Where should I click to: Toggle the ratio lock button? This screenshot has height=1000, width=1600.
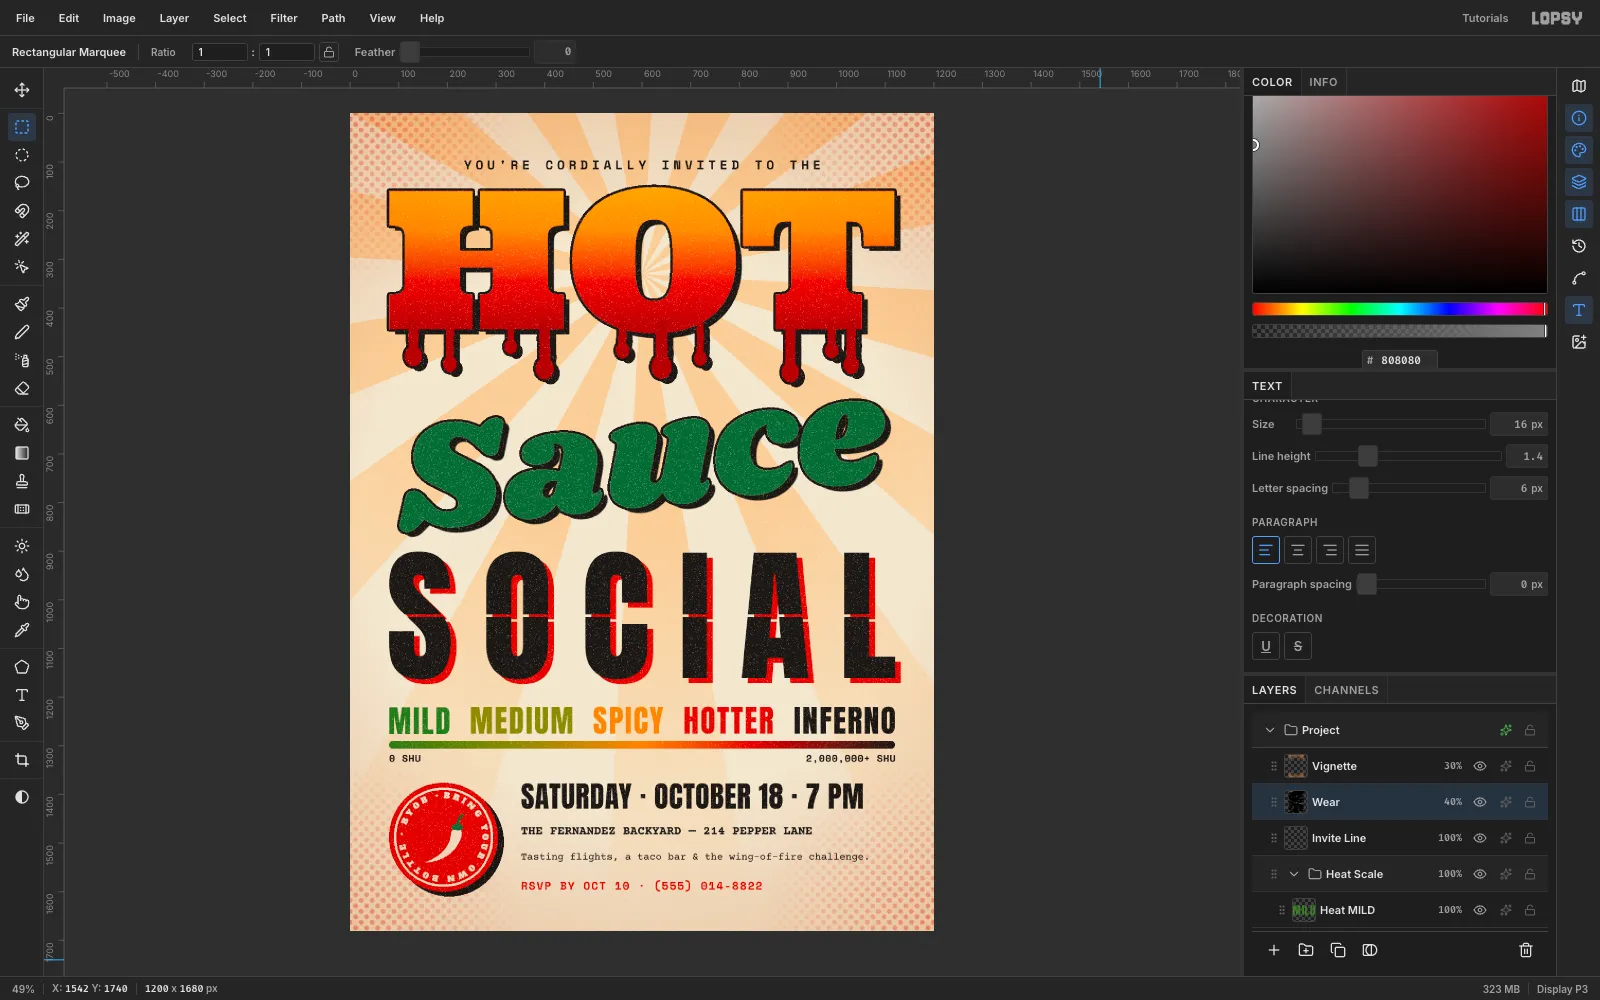[x=329, y=52]
